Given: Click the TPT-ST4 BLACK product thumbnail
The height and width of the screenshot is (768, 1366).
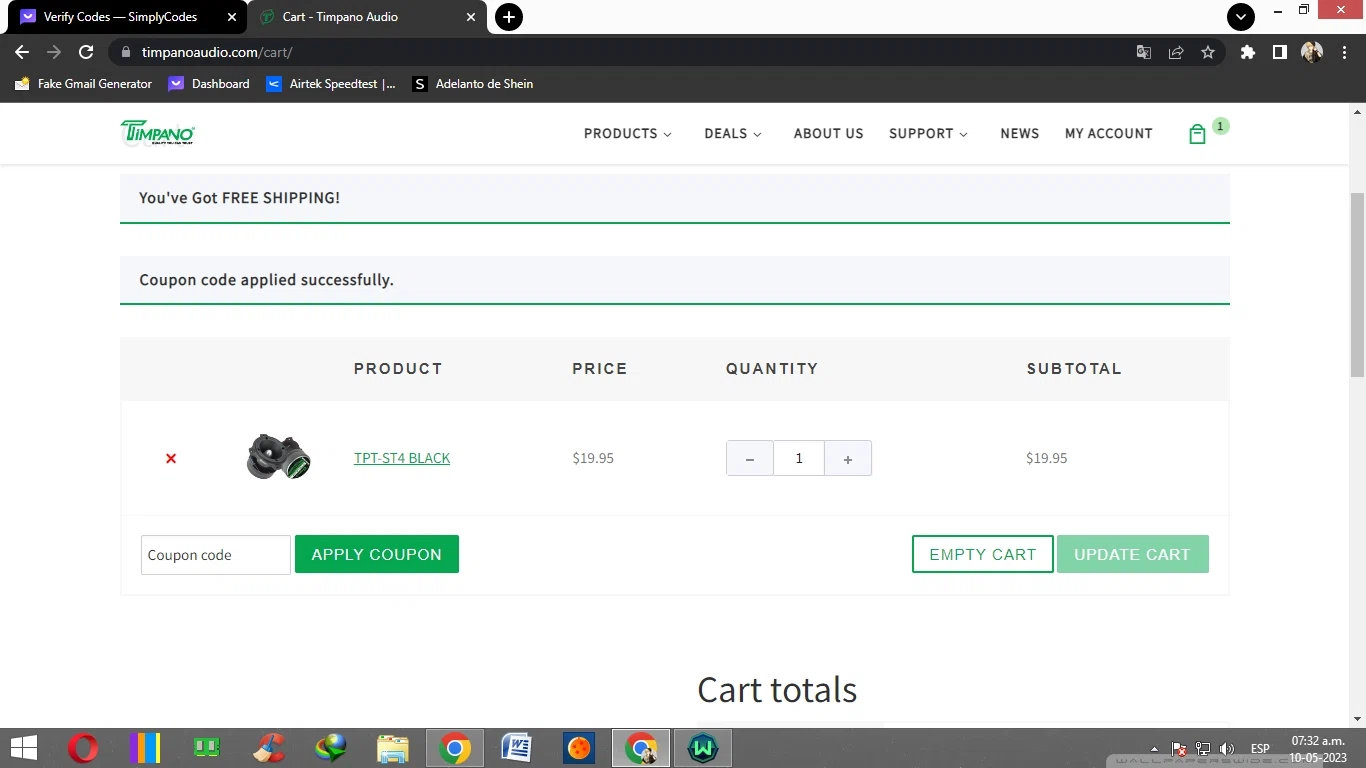Looking at the screenshot, I should 279,457.
